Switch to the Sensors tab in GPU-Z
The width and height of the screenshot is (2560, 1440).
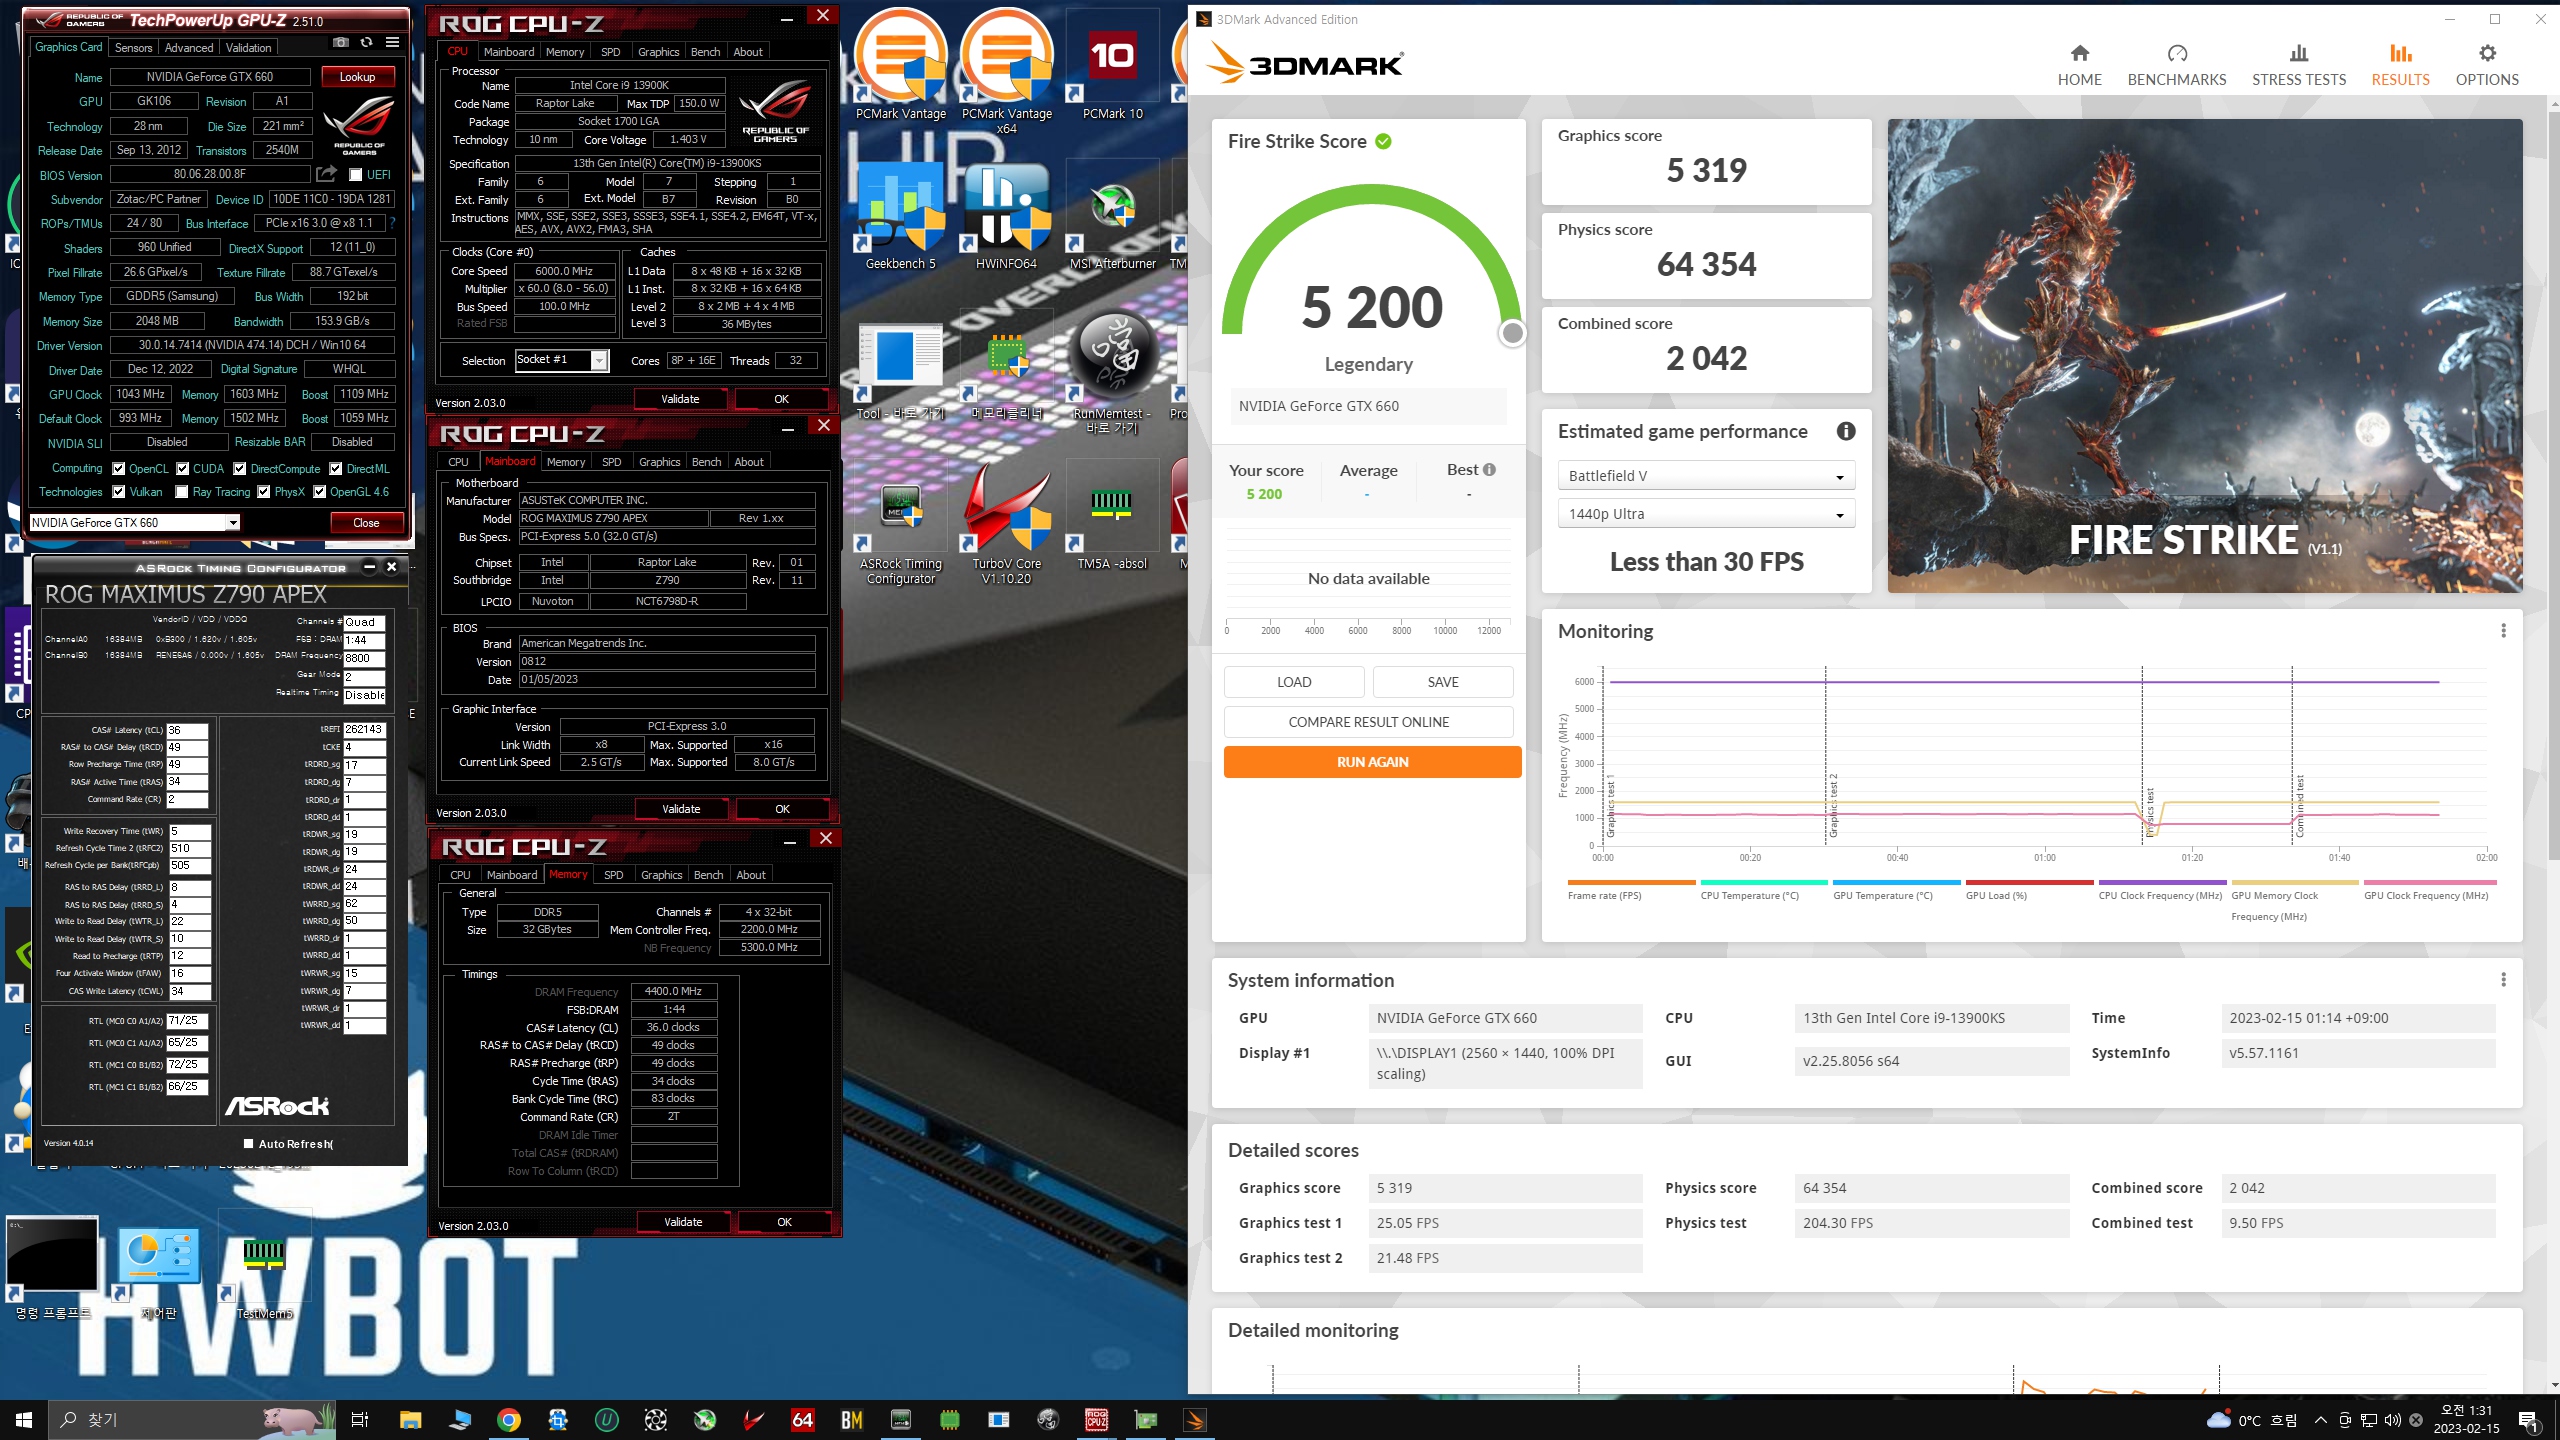[x=133, y=48]
